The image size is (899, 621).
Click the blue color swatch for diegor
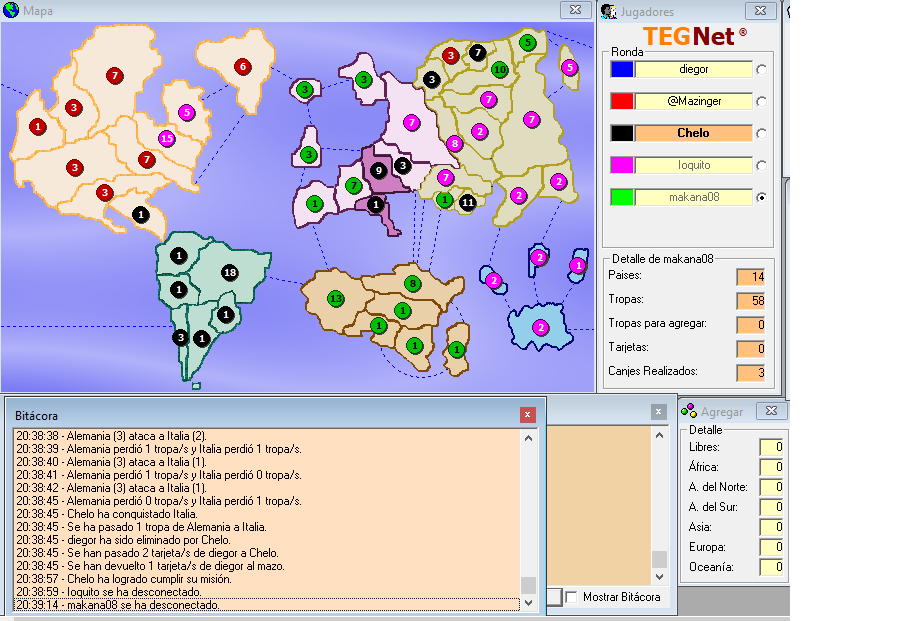pos(622,69)
